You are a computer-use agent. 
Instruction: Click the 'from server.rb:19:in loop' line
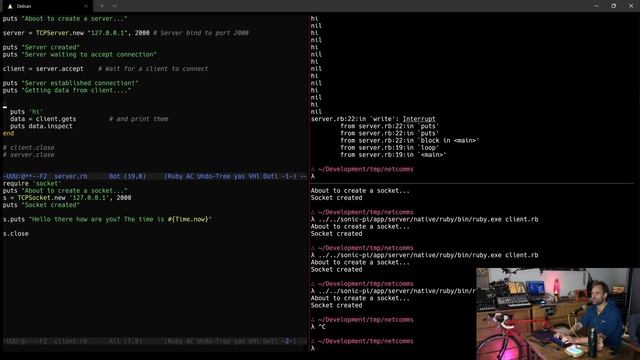[x=389, y=148]
